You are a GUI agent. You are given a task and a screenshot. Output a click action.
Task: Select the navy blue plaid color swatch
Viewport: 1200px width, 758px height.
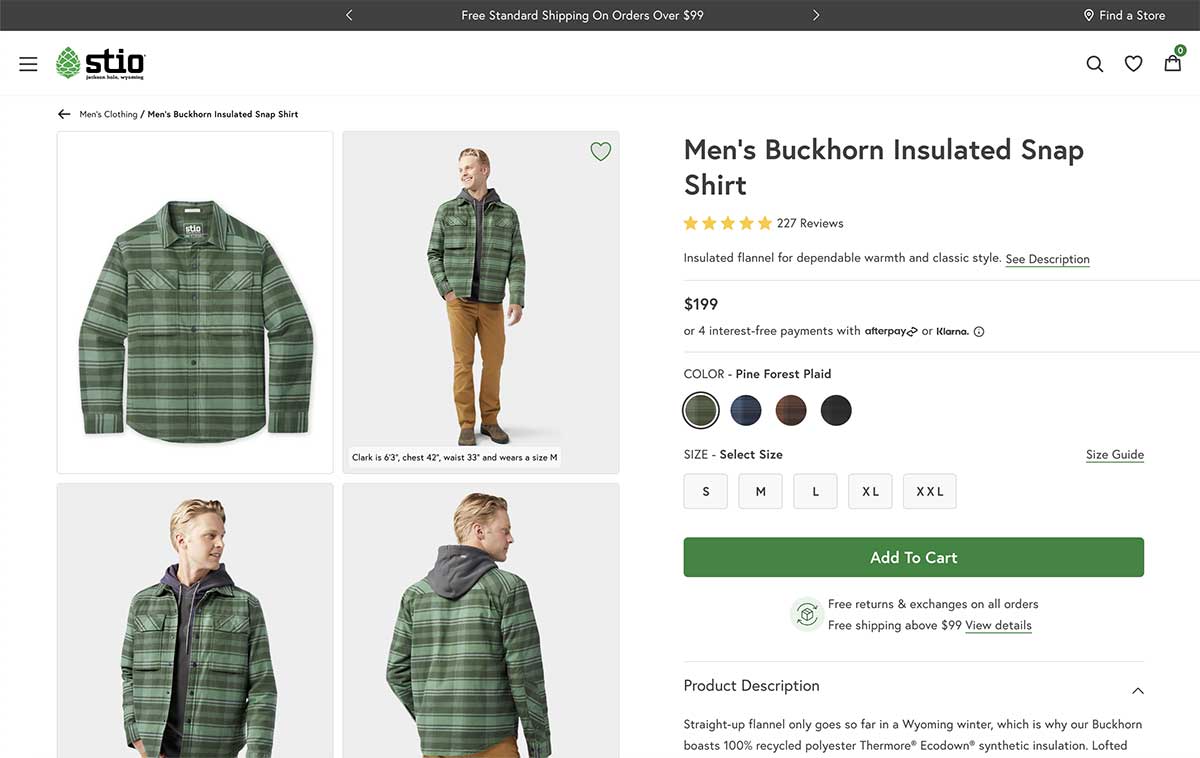746,410
